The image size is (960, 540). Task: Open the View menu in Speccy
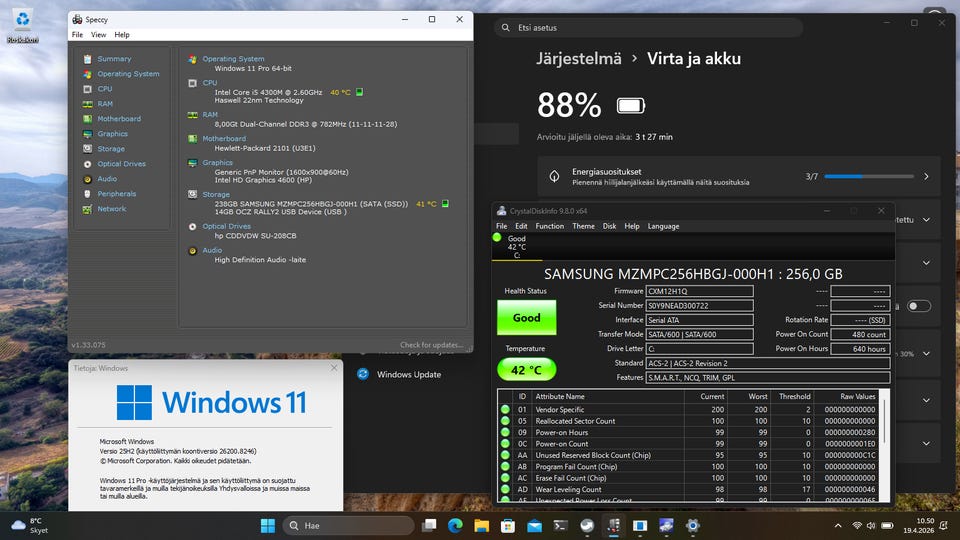click(x=99, y=35)
